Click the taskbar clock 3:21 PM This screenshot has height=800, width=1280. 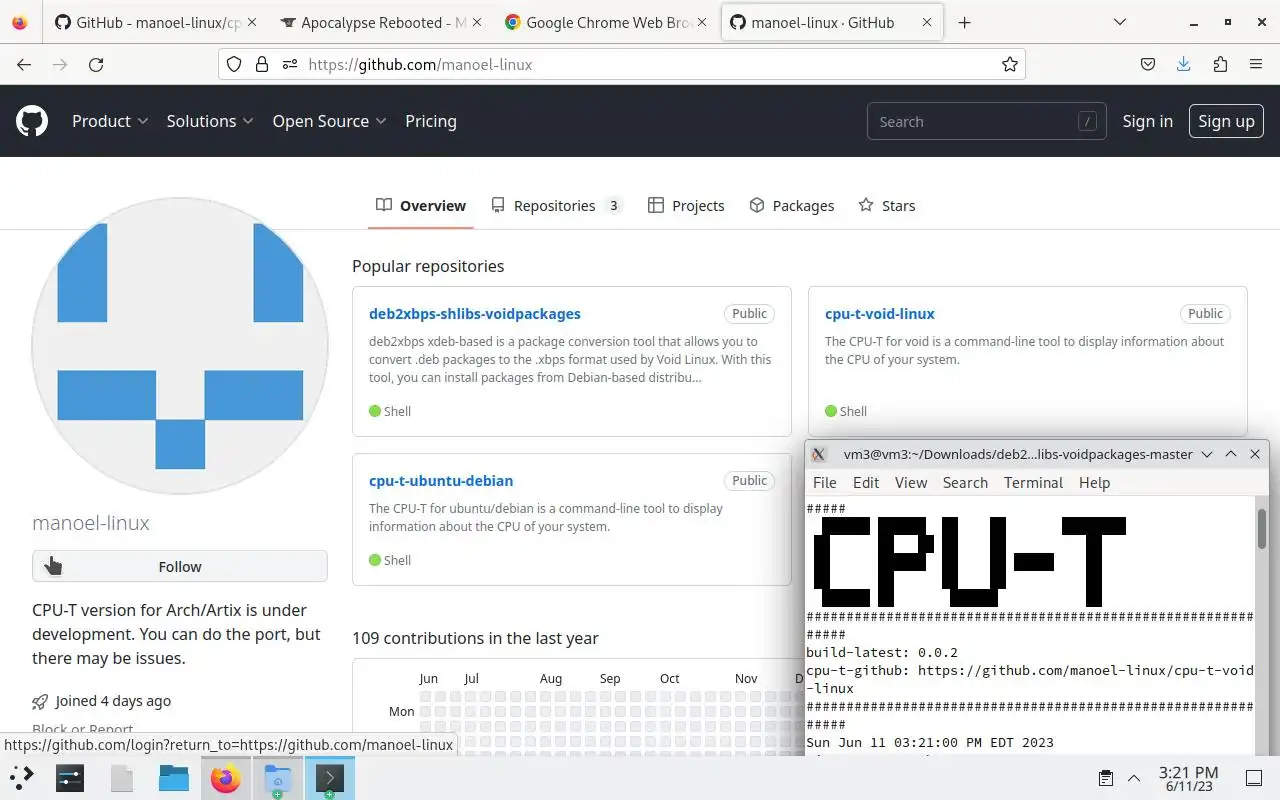(x=1188, y=778)
